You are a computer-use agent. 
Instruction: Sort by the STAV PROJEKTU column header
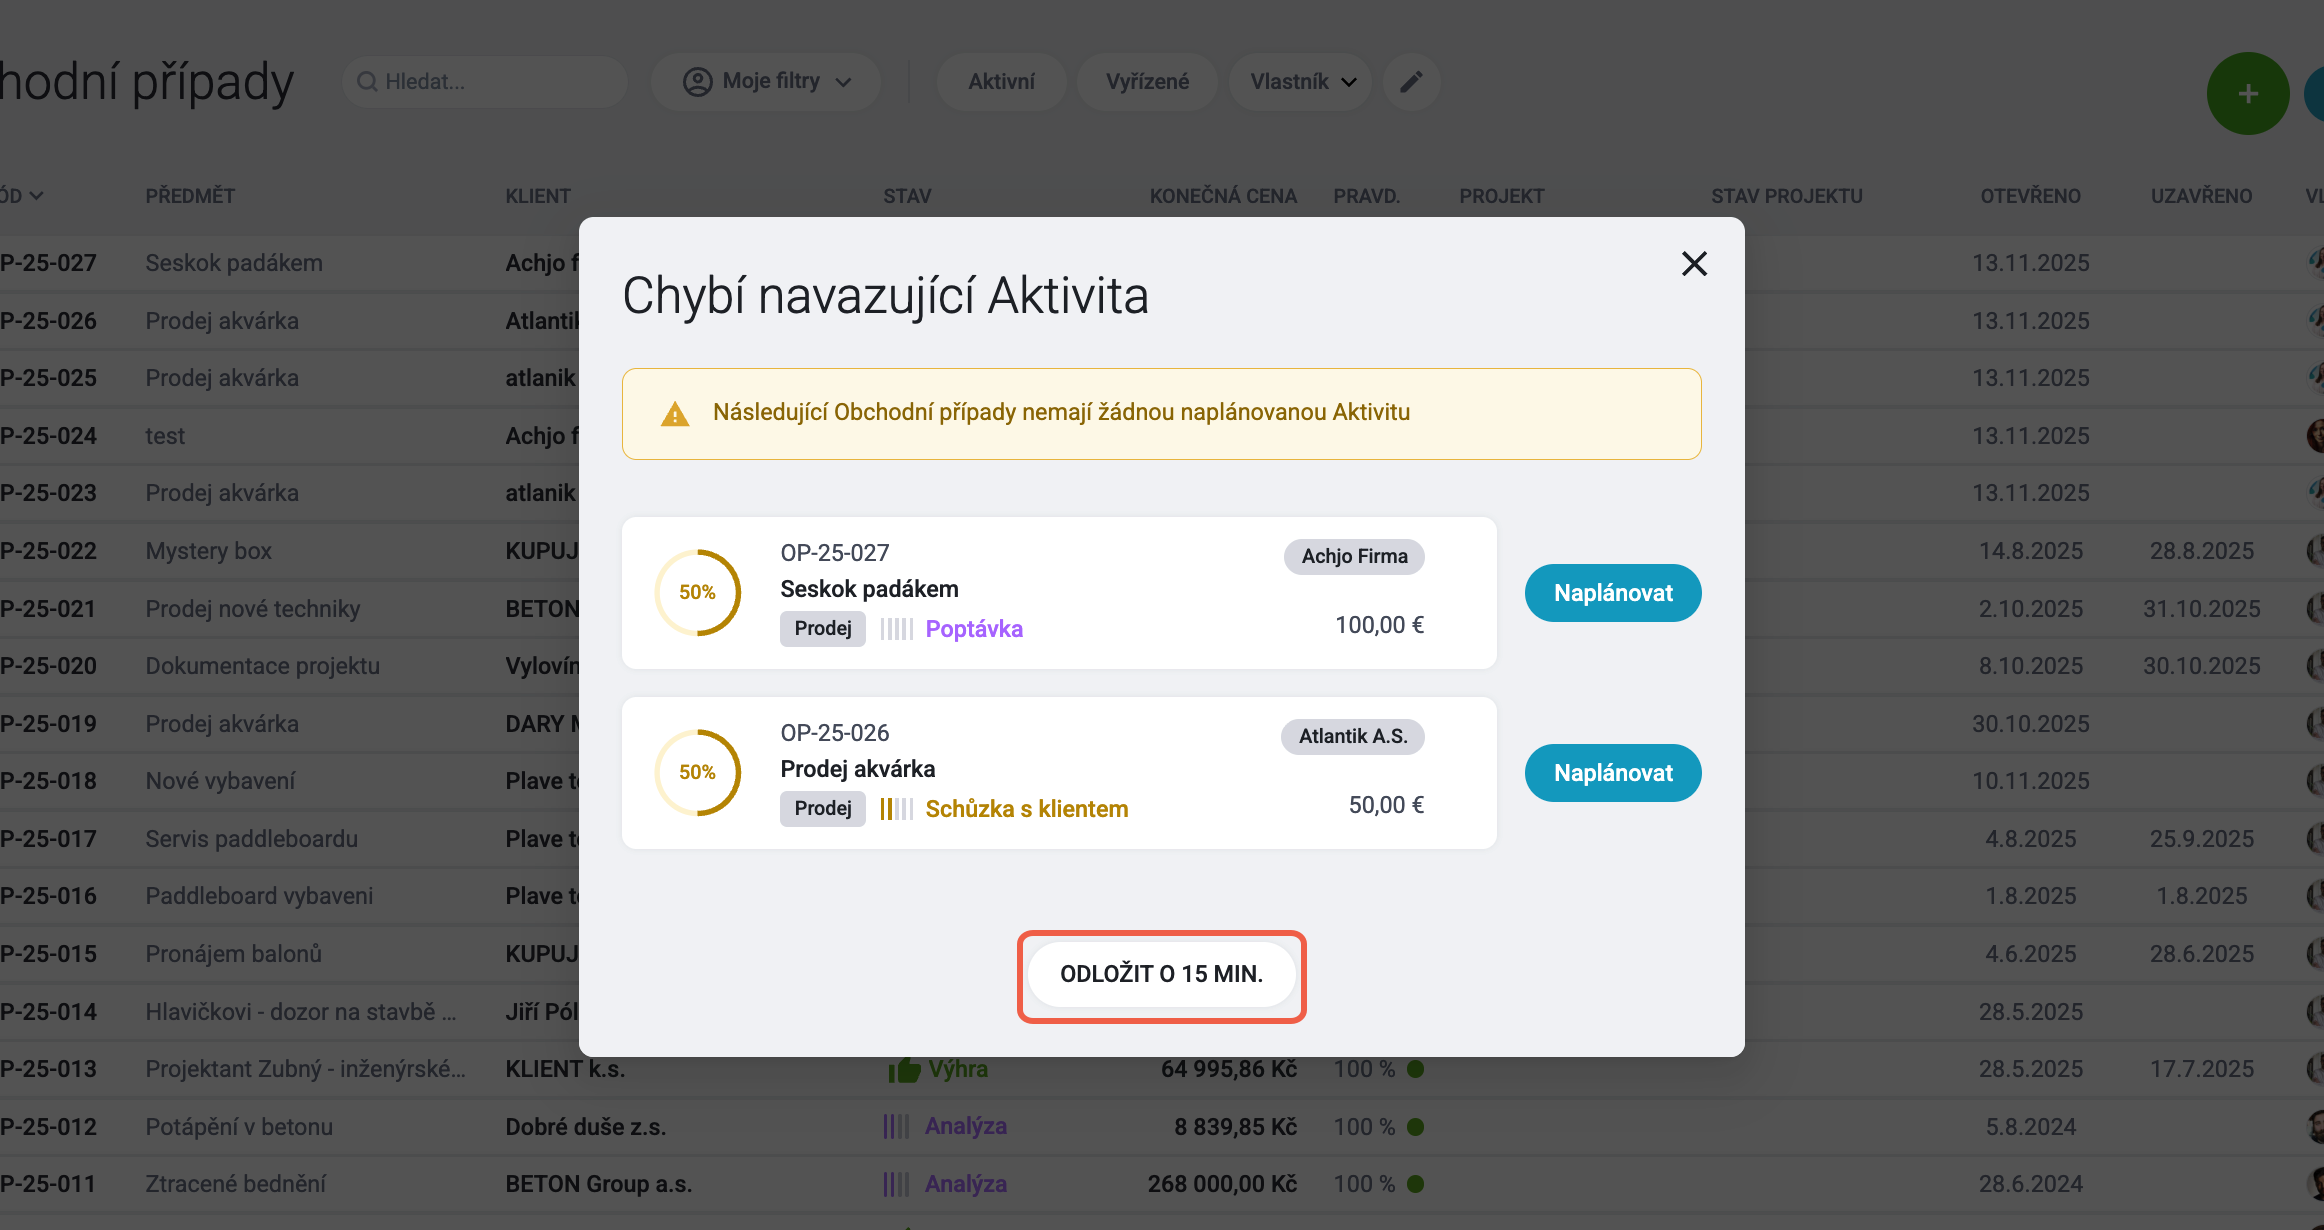pyautogui.click(x=1786, y=196)
